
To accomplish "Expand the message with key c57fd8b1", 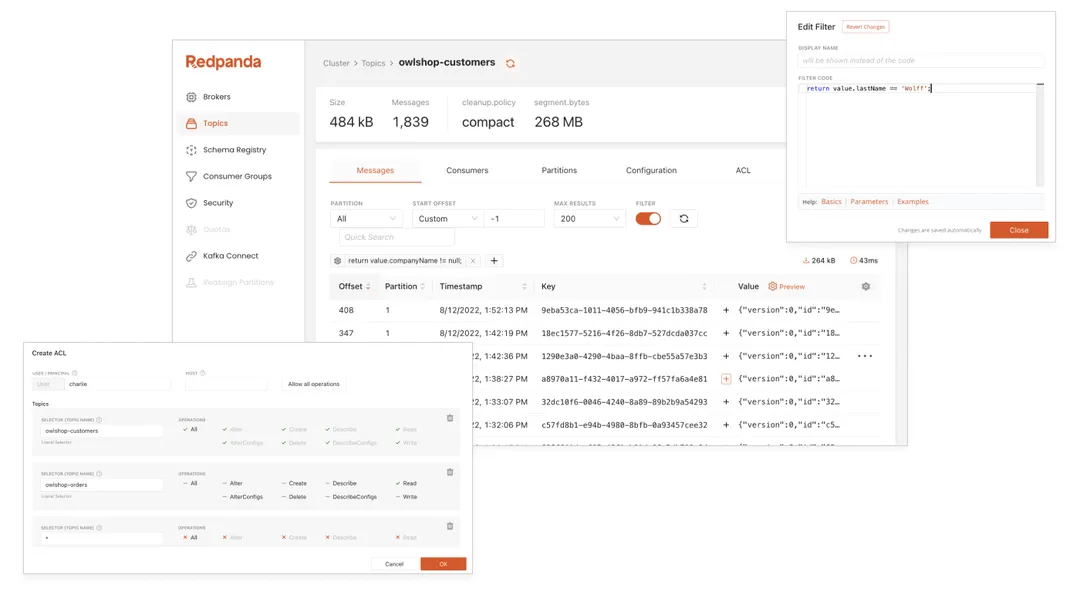I will 726,425.
